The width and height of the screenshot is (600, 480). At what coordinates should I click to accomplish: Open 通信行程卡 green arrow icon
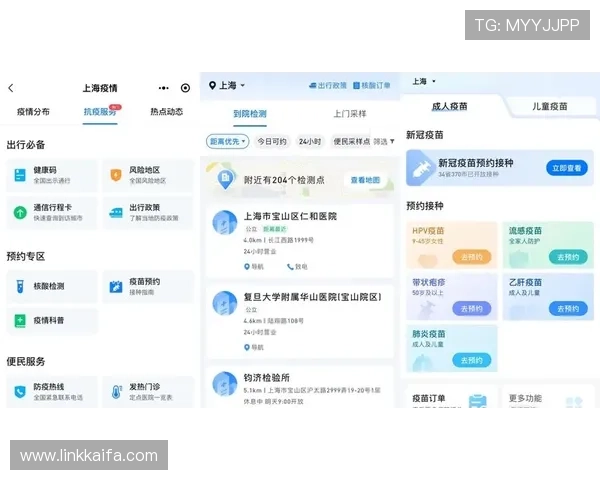pos(20,212)
